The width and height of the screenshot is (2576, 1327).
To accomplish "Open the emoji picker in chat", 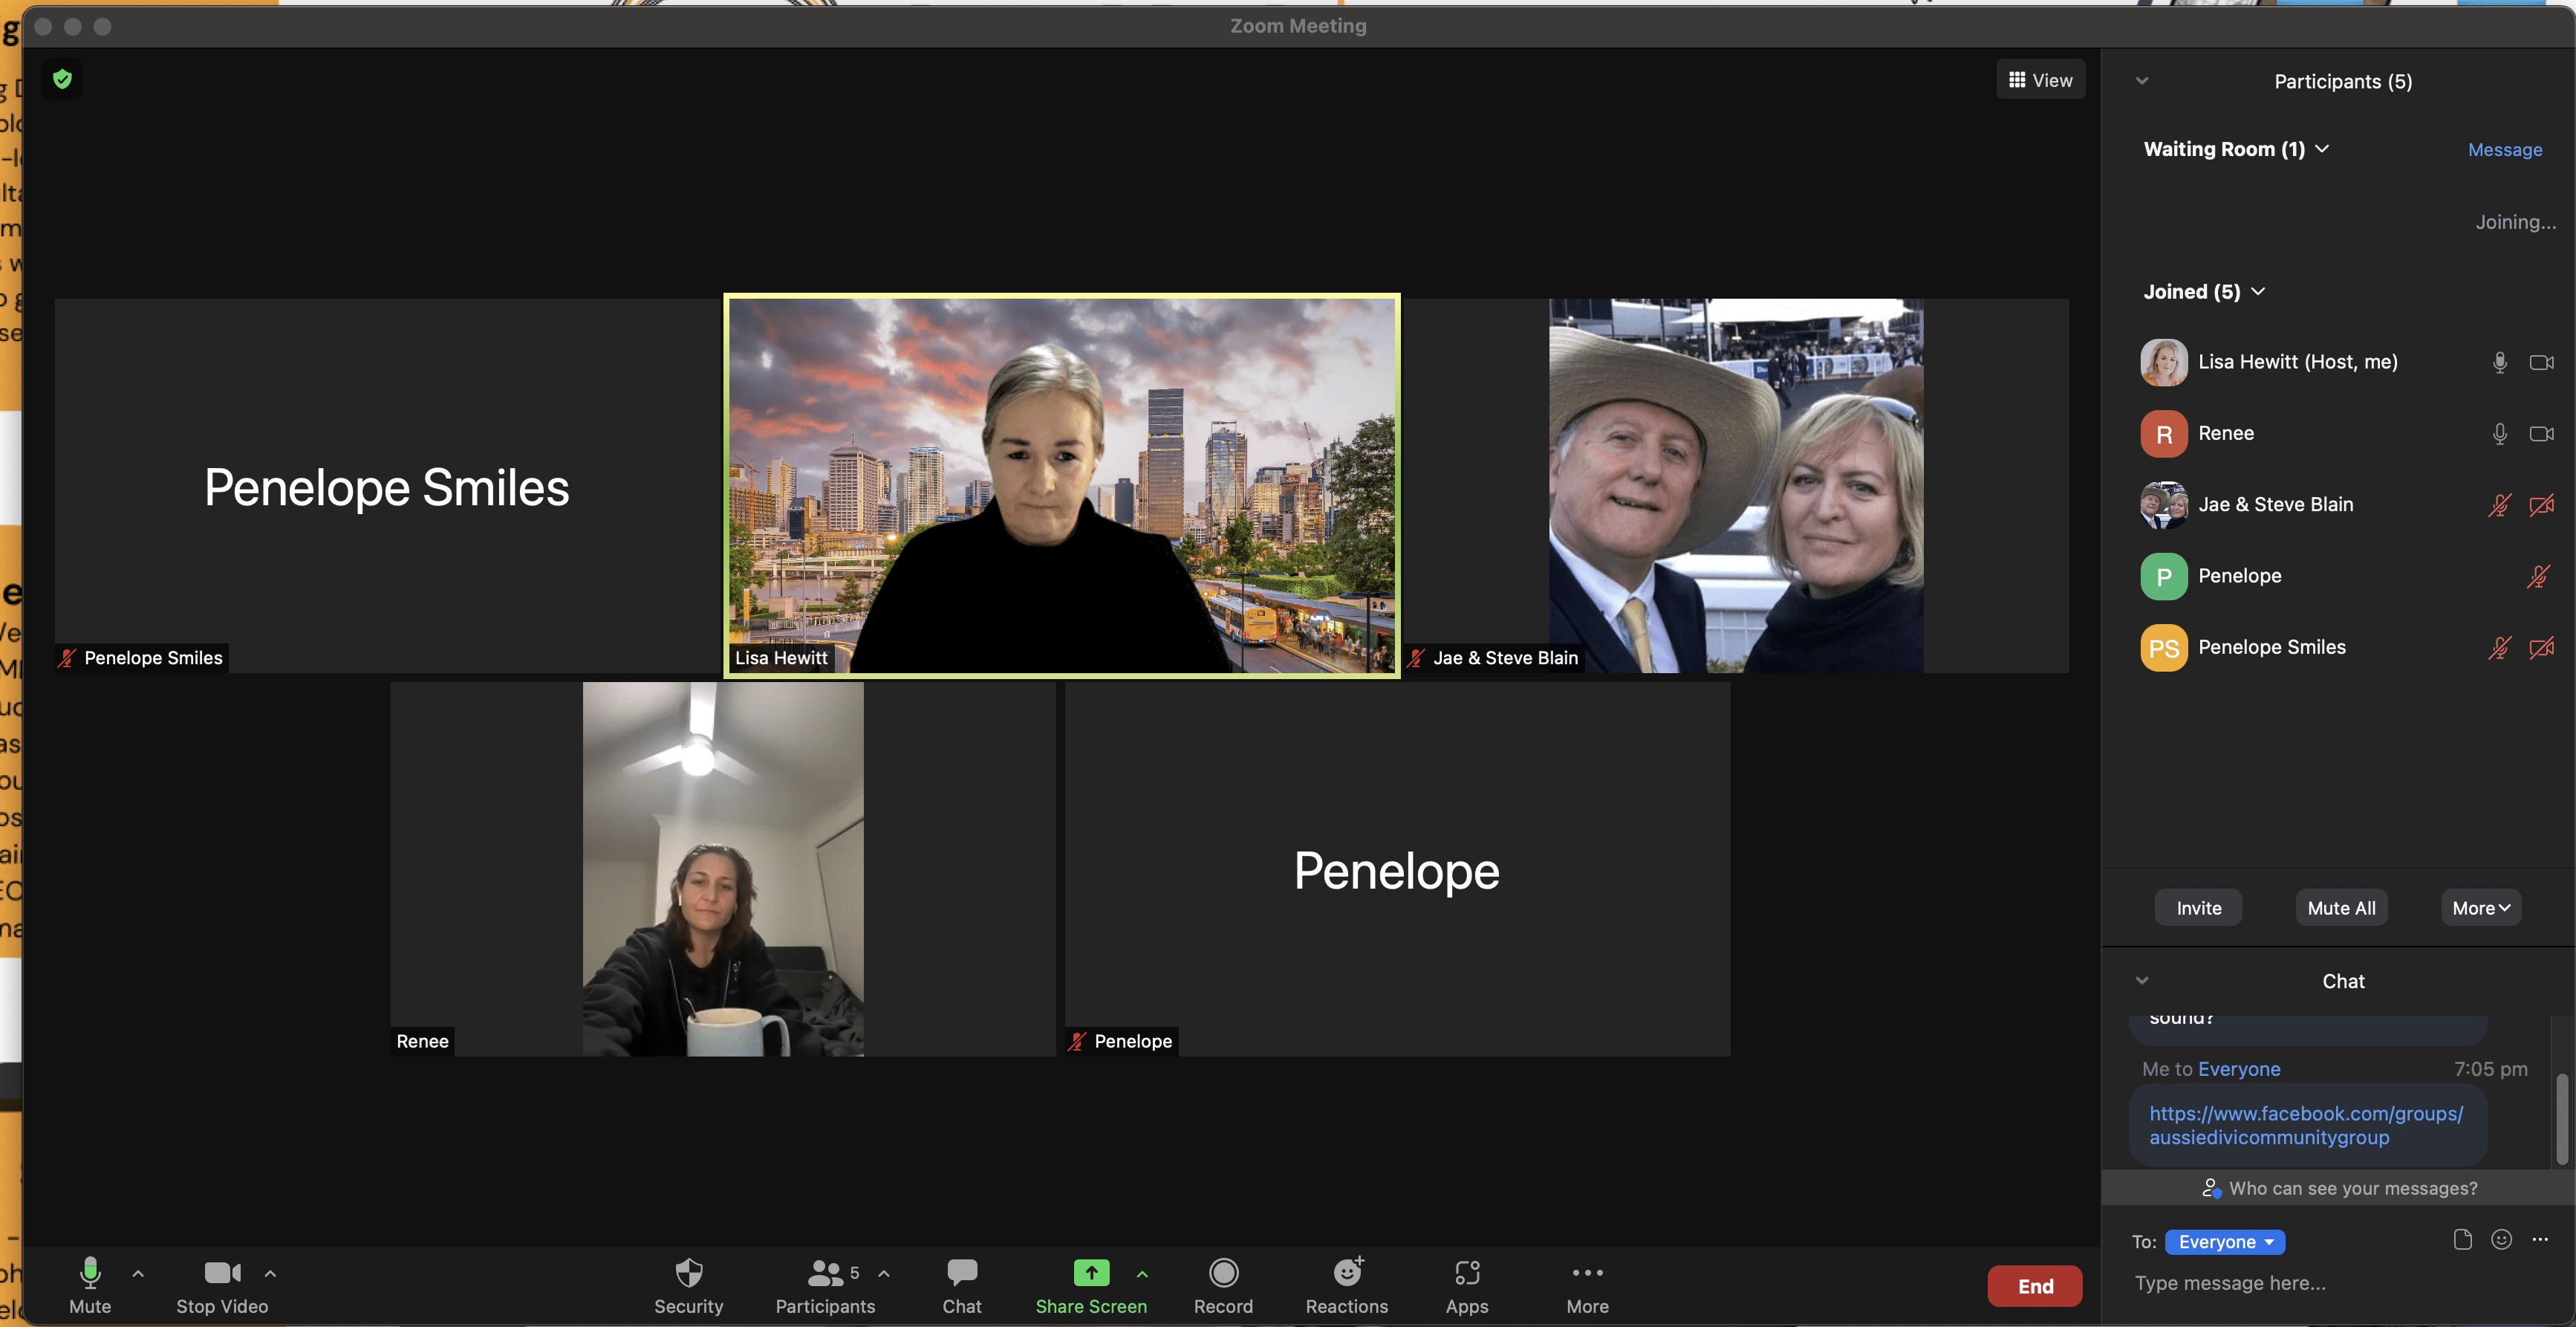I will pos(2501,1240).
